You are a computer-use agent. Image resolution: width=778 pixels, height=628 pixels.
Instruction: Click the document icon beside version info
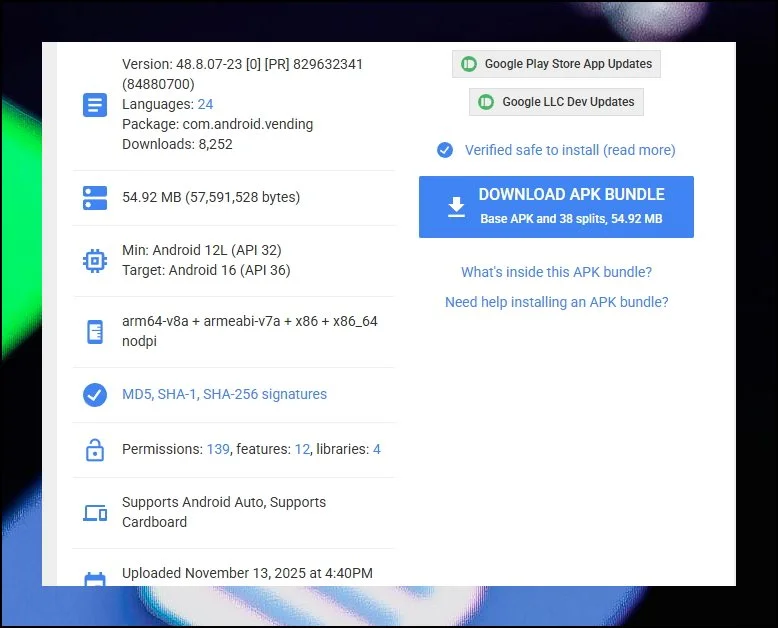point(95,104)
